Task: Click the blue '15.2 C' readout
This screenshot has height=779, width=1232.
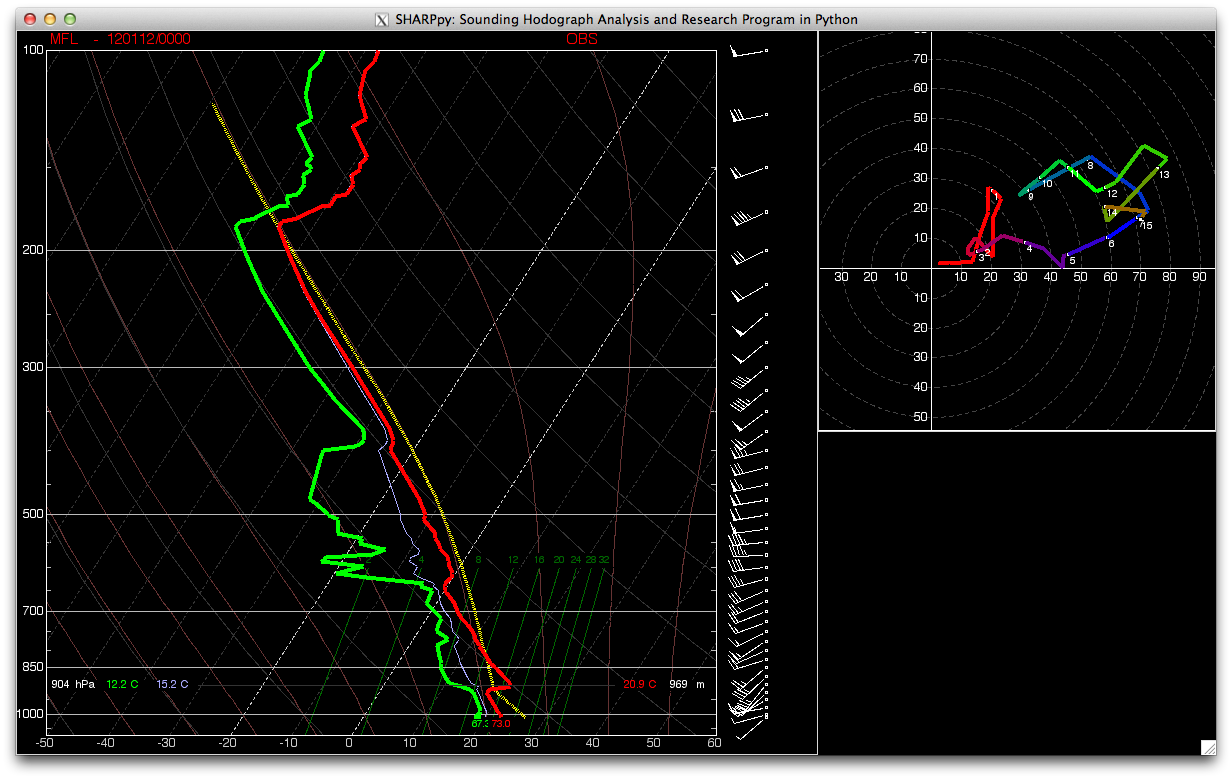Action: 172,684
